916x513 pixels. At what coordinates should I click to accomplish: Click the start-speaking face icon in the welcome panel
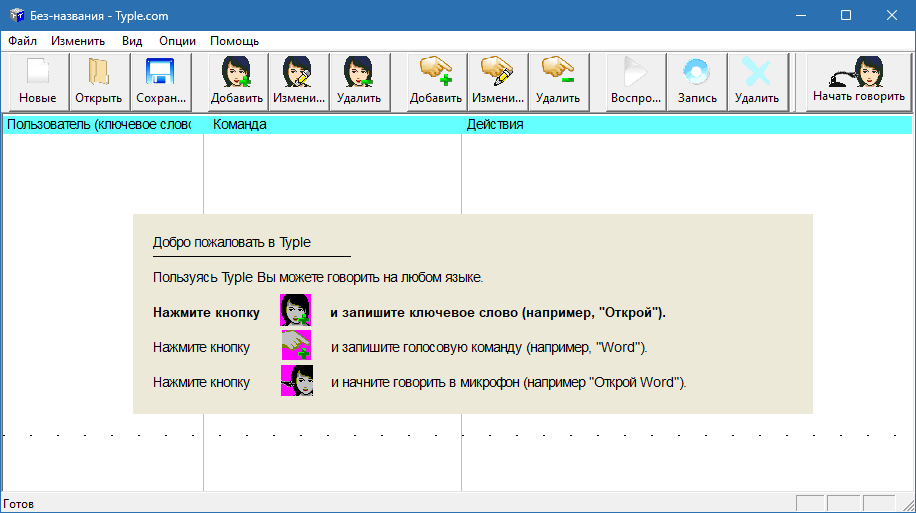297,380
